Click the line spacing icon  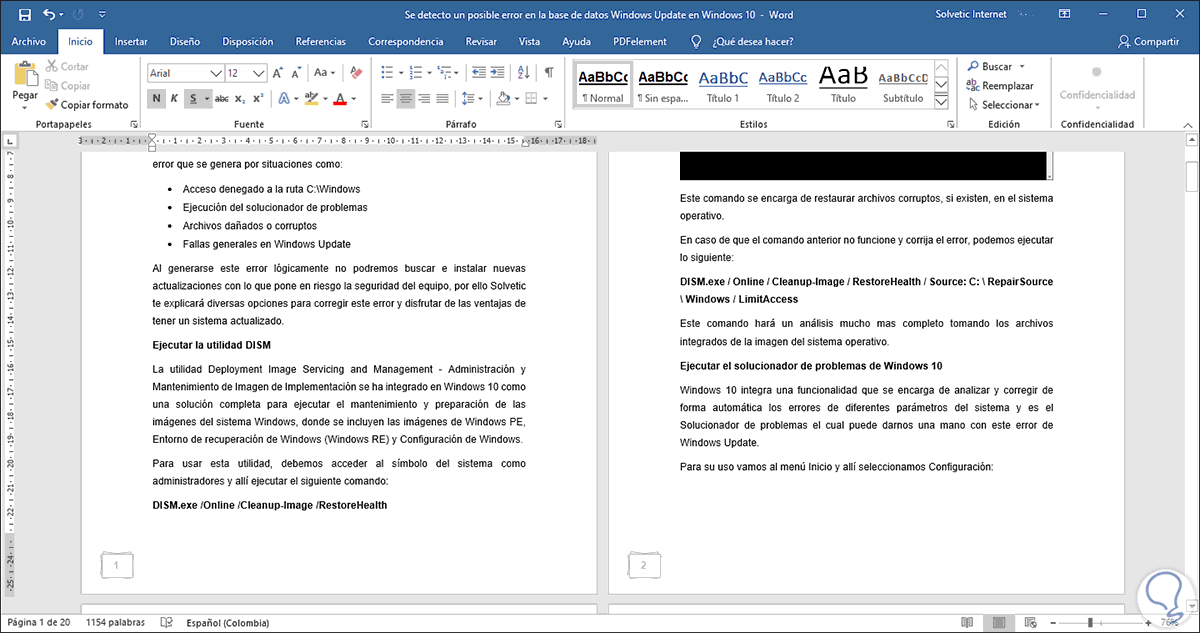point(468,98)
